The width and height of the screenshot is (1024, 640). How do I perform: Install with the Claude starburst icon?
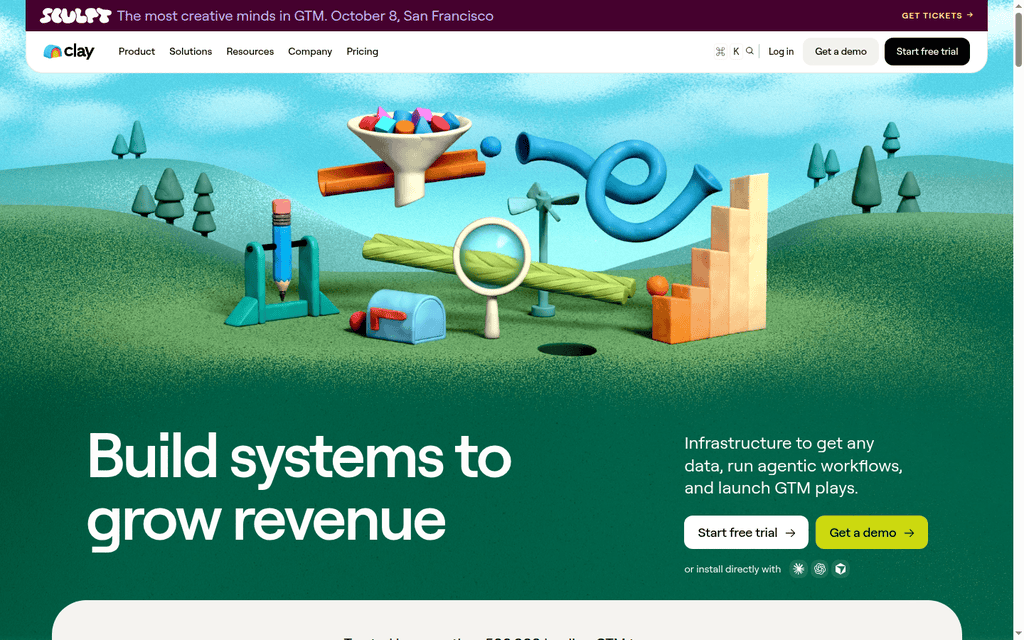coord(798,569)
